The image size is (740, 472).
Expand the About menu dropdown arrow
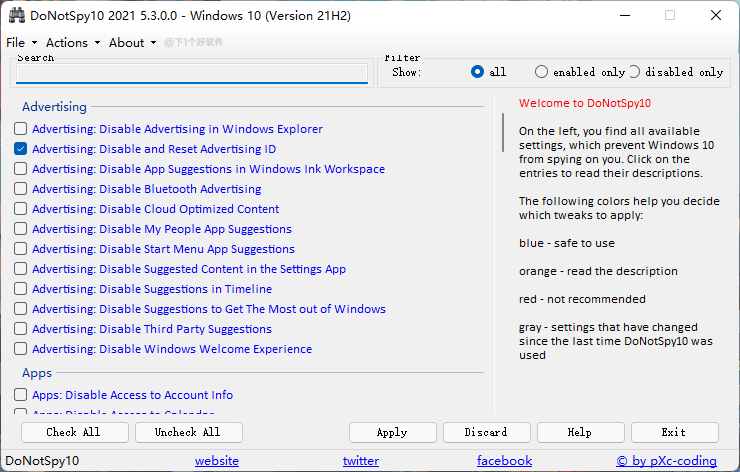point(153,43)
